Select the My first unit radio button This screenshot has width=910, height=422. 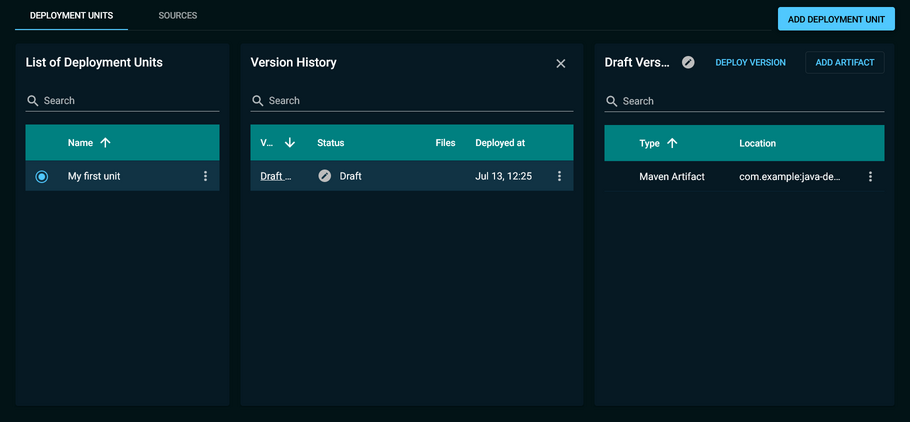[x=42, y=176]
